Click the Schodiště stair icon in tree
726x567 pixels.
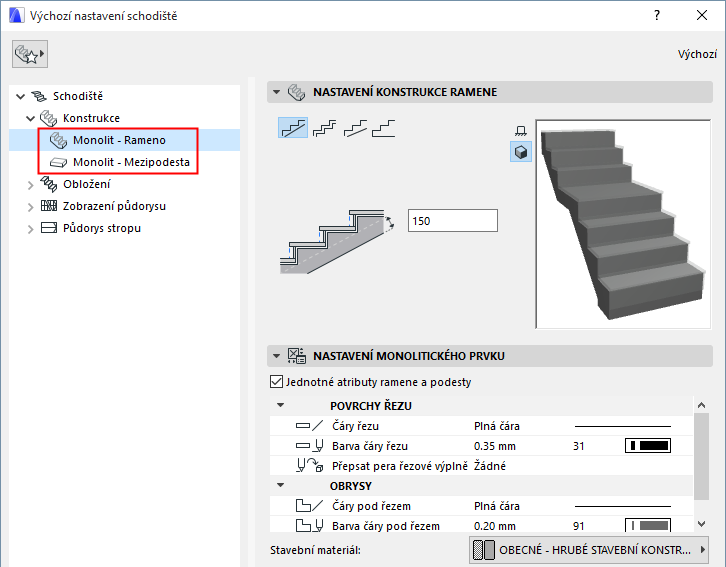coord(39,96)
